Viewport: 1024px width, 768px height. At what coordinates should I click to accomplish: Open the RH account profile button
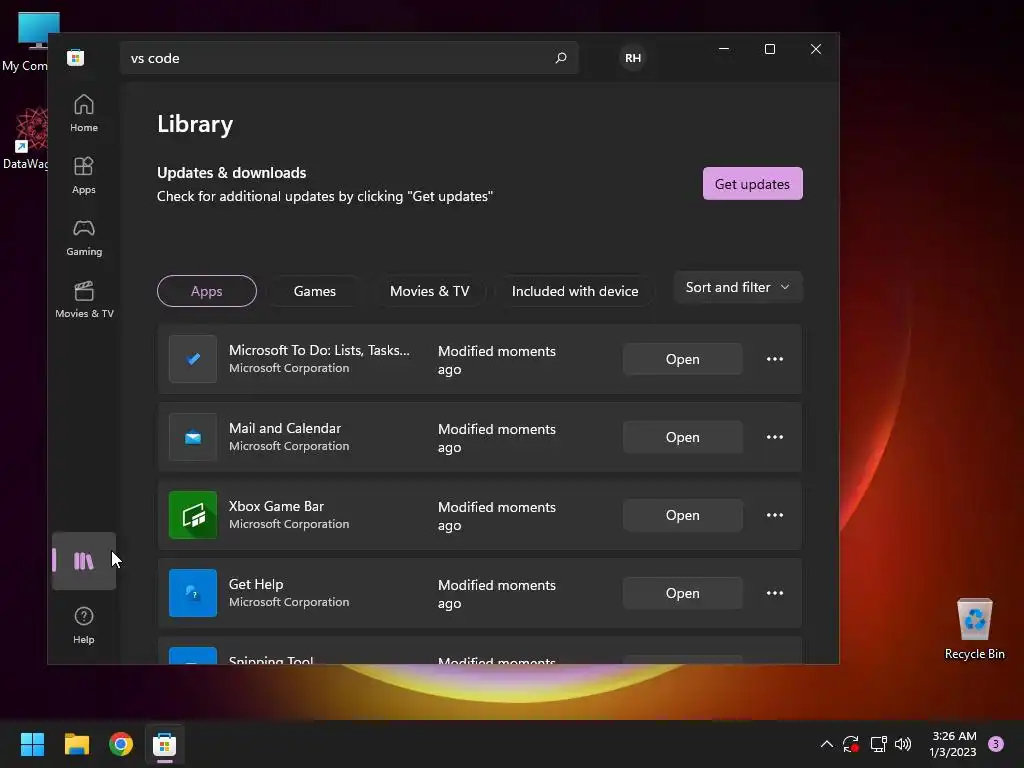pos(632,57)
